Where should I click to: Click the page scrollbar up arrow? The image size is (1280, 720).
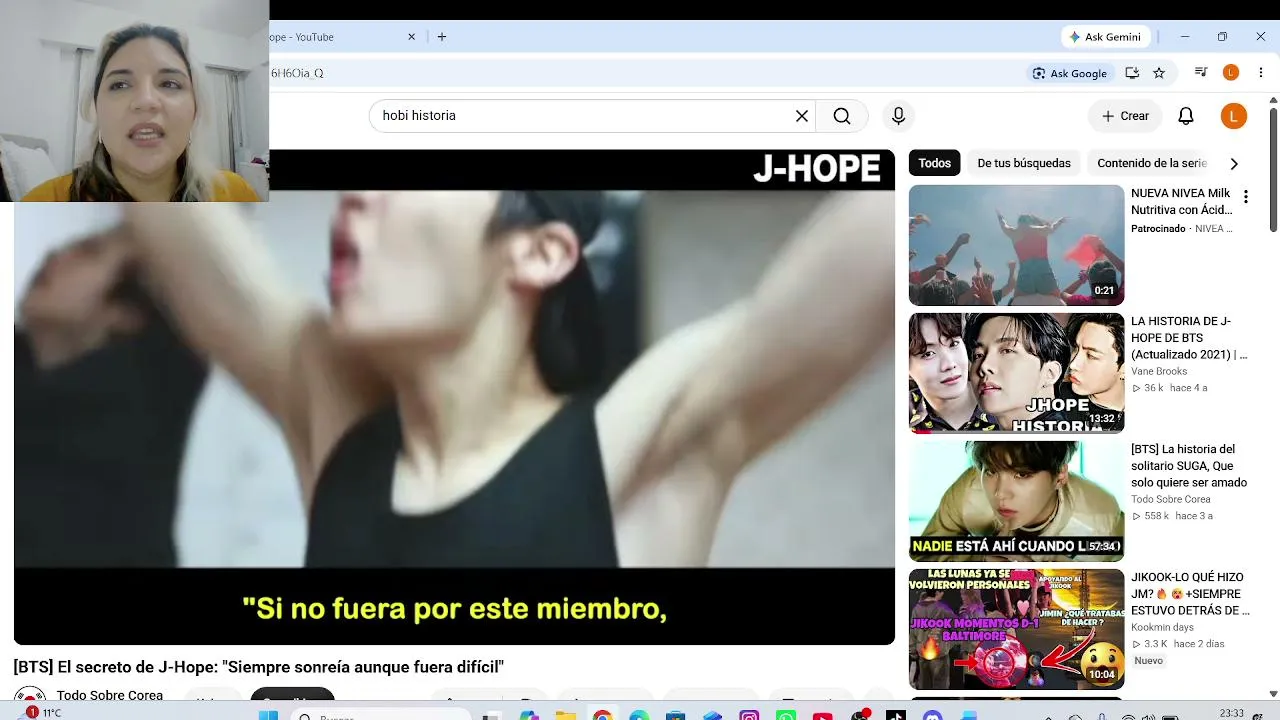click(x=1273, y=100)
